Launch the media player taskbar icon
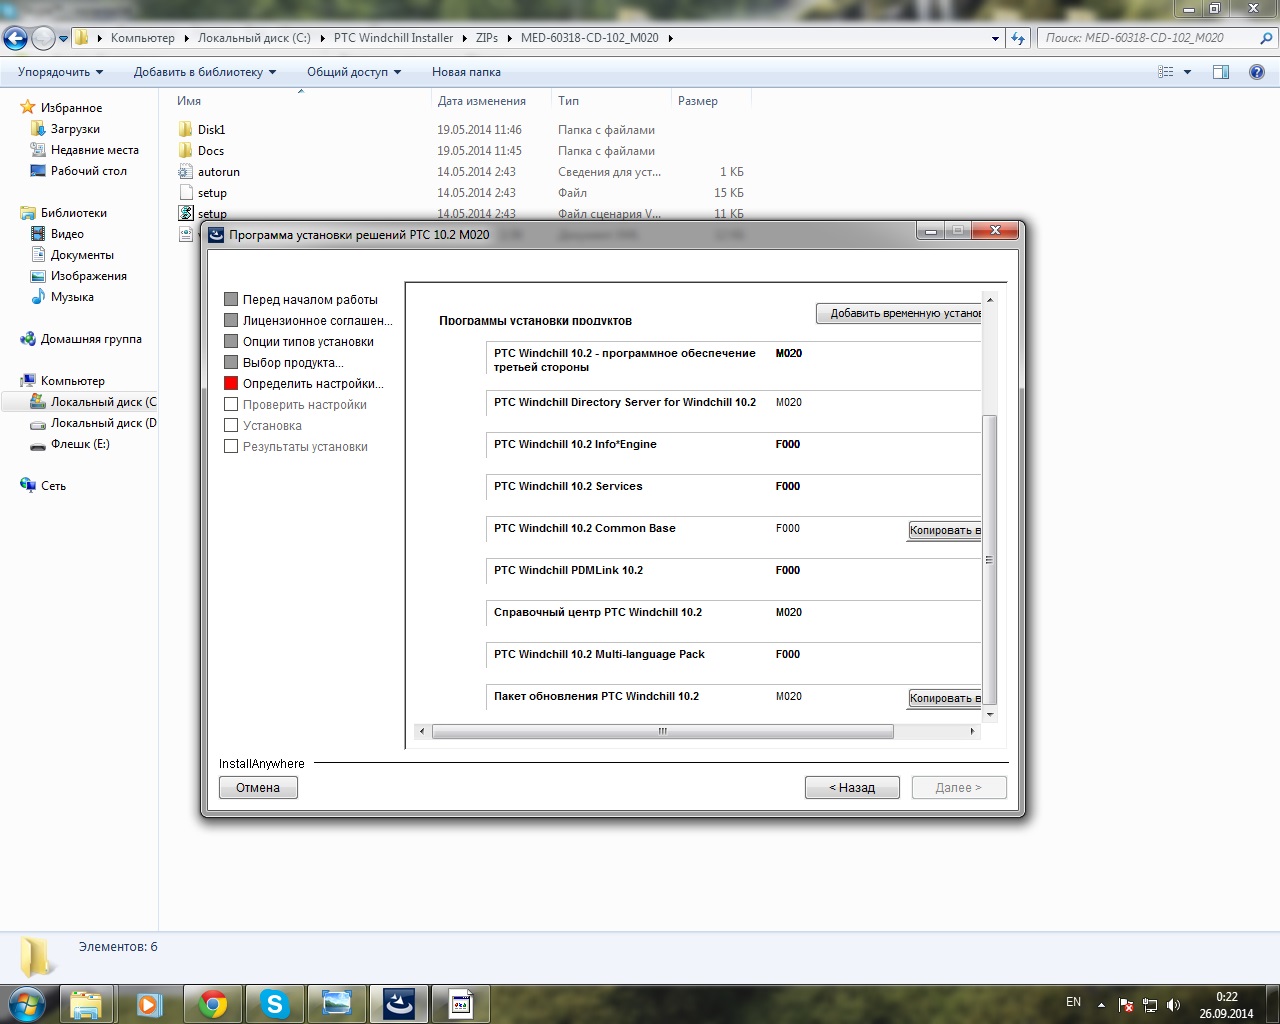Viewport: 1280px width, 1024px height. tap(149, 1004)
